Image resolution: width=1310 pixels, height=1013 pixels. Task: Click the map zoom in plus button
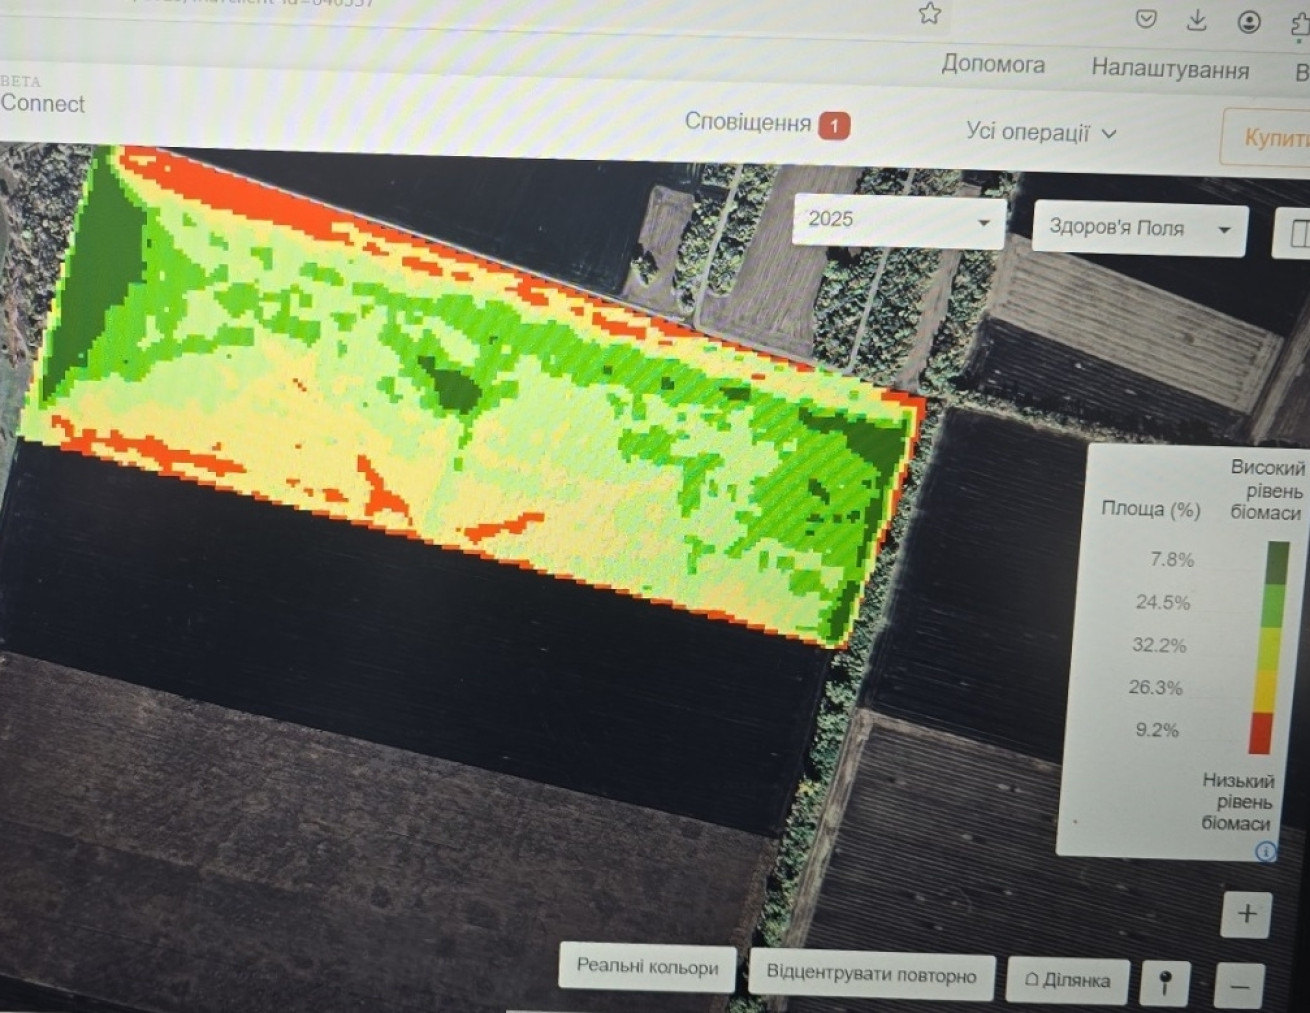click(1247, 914)
